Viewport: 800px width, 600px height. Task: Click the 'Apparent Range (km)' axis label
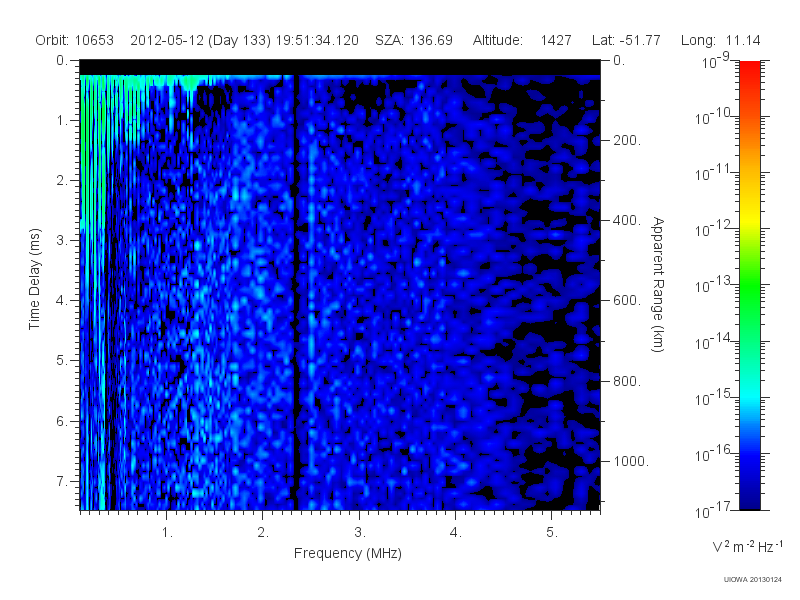tap(658, 284)
